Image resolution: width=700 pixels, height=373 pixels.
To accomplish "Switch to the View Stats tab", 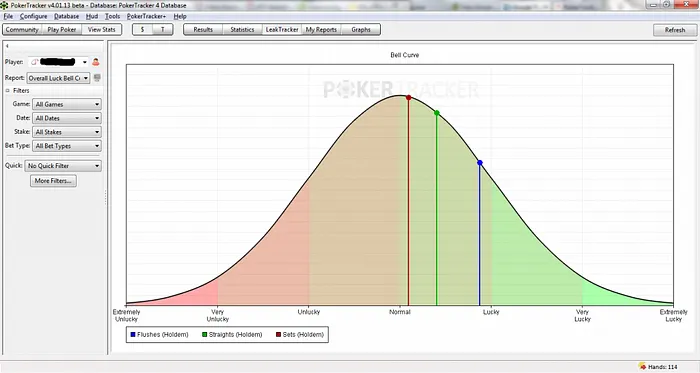I will [101, 29].
